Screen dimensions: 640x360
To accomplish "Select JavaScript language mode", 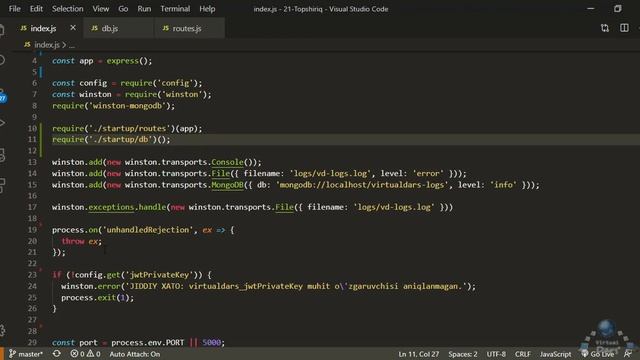I will tap(555, 354).
